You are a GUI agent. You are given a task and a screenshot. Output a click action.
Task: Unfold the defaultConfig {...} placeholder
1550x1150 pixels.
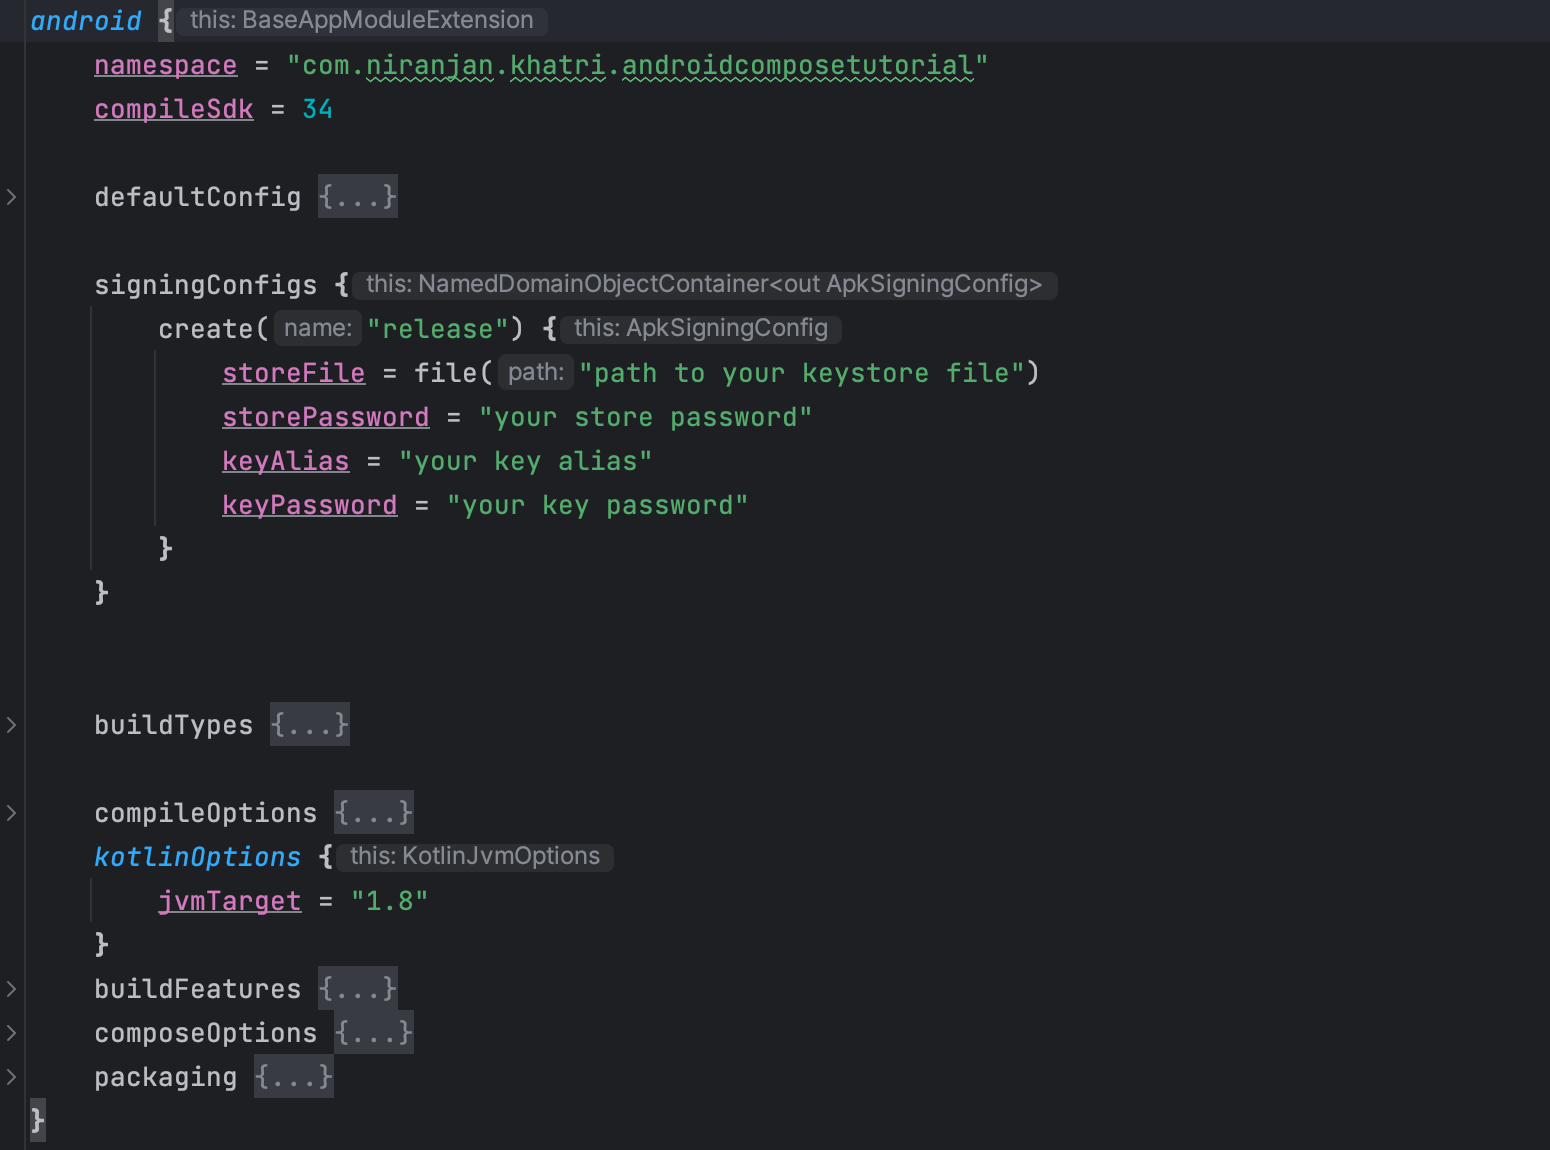click(358, 197)
